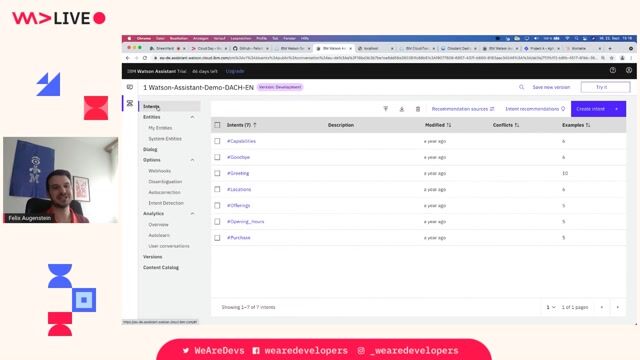
Task: Collapse the Options section chevron
Action: (x=192, y=160)
